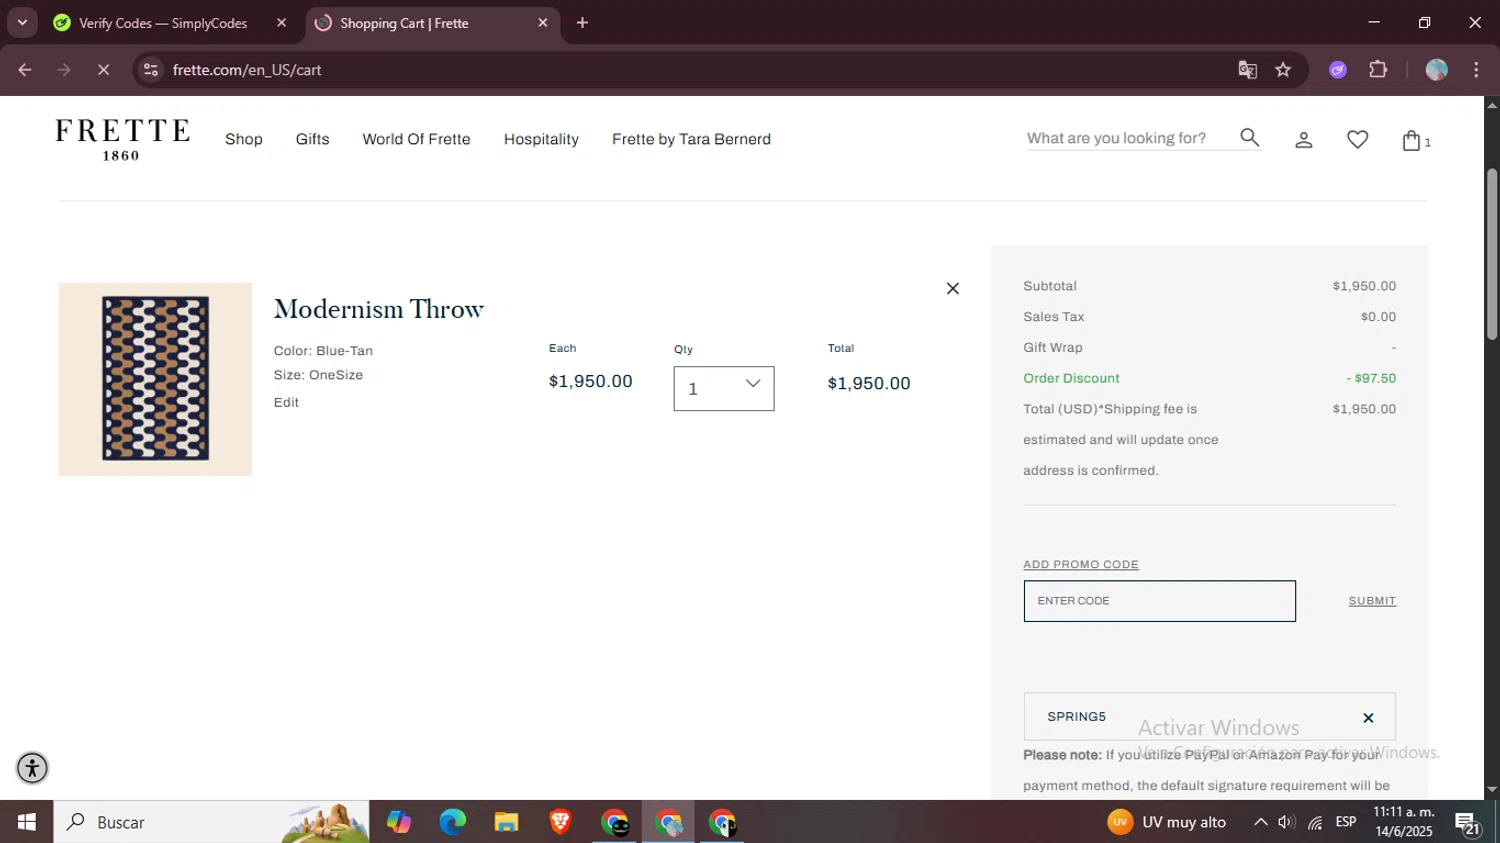
Task: Remove the SPRING5 promo code
Action: (x=1368, y=718)
